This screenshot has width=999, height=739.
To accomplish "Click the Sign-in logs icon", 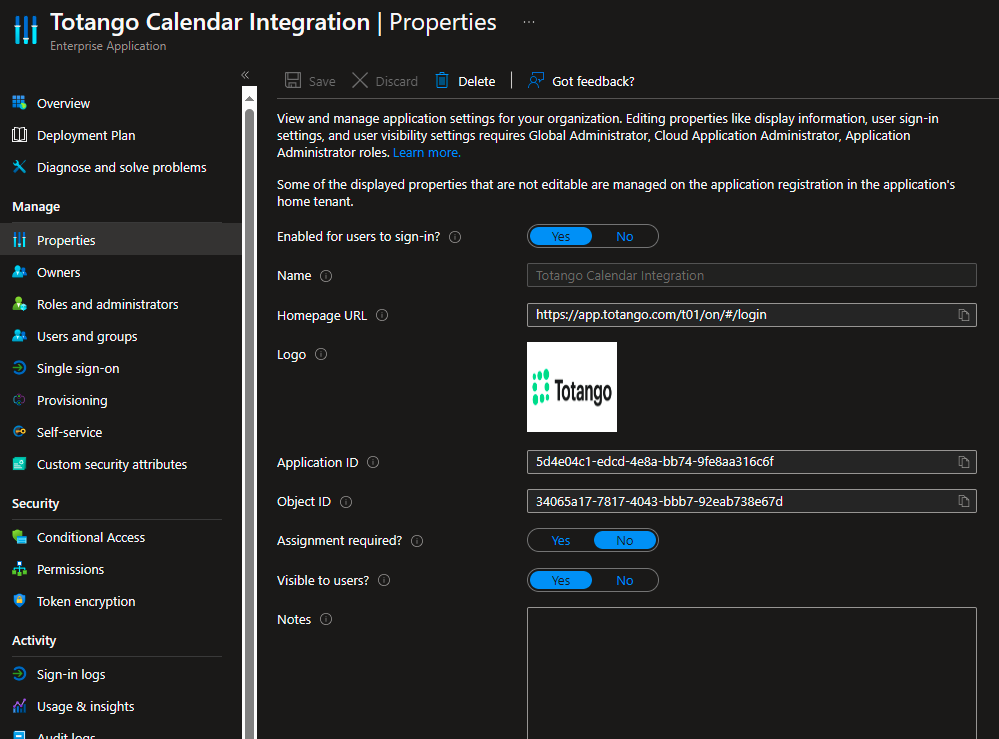I will click(x=19, y=673).
